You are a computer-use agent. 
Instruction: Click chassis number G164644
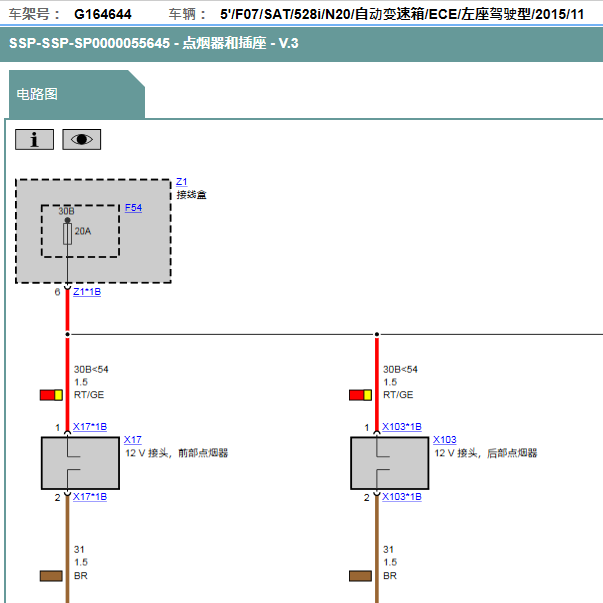point(103,15)
